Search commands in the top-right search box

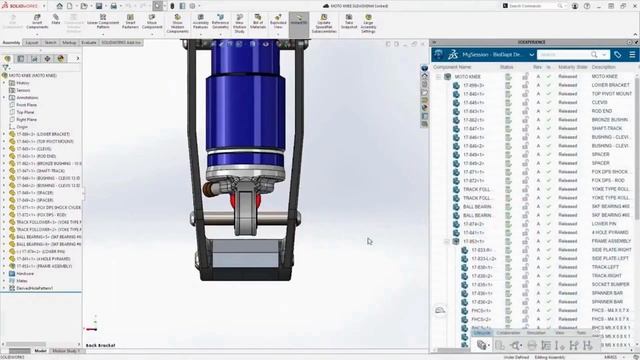click(533, 6)
